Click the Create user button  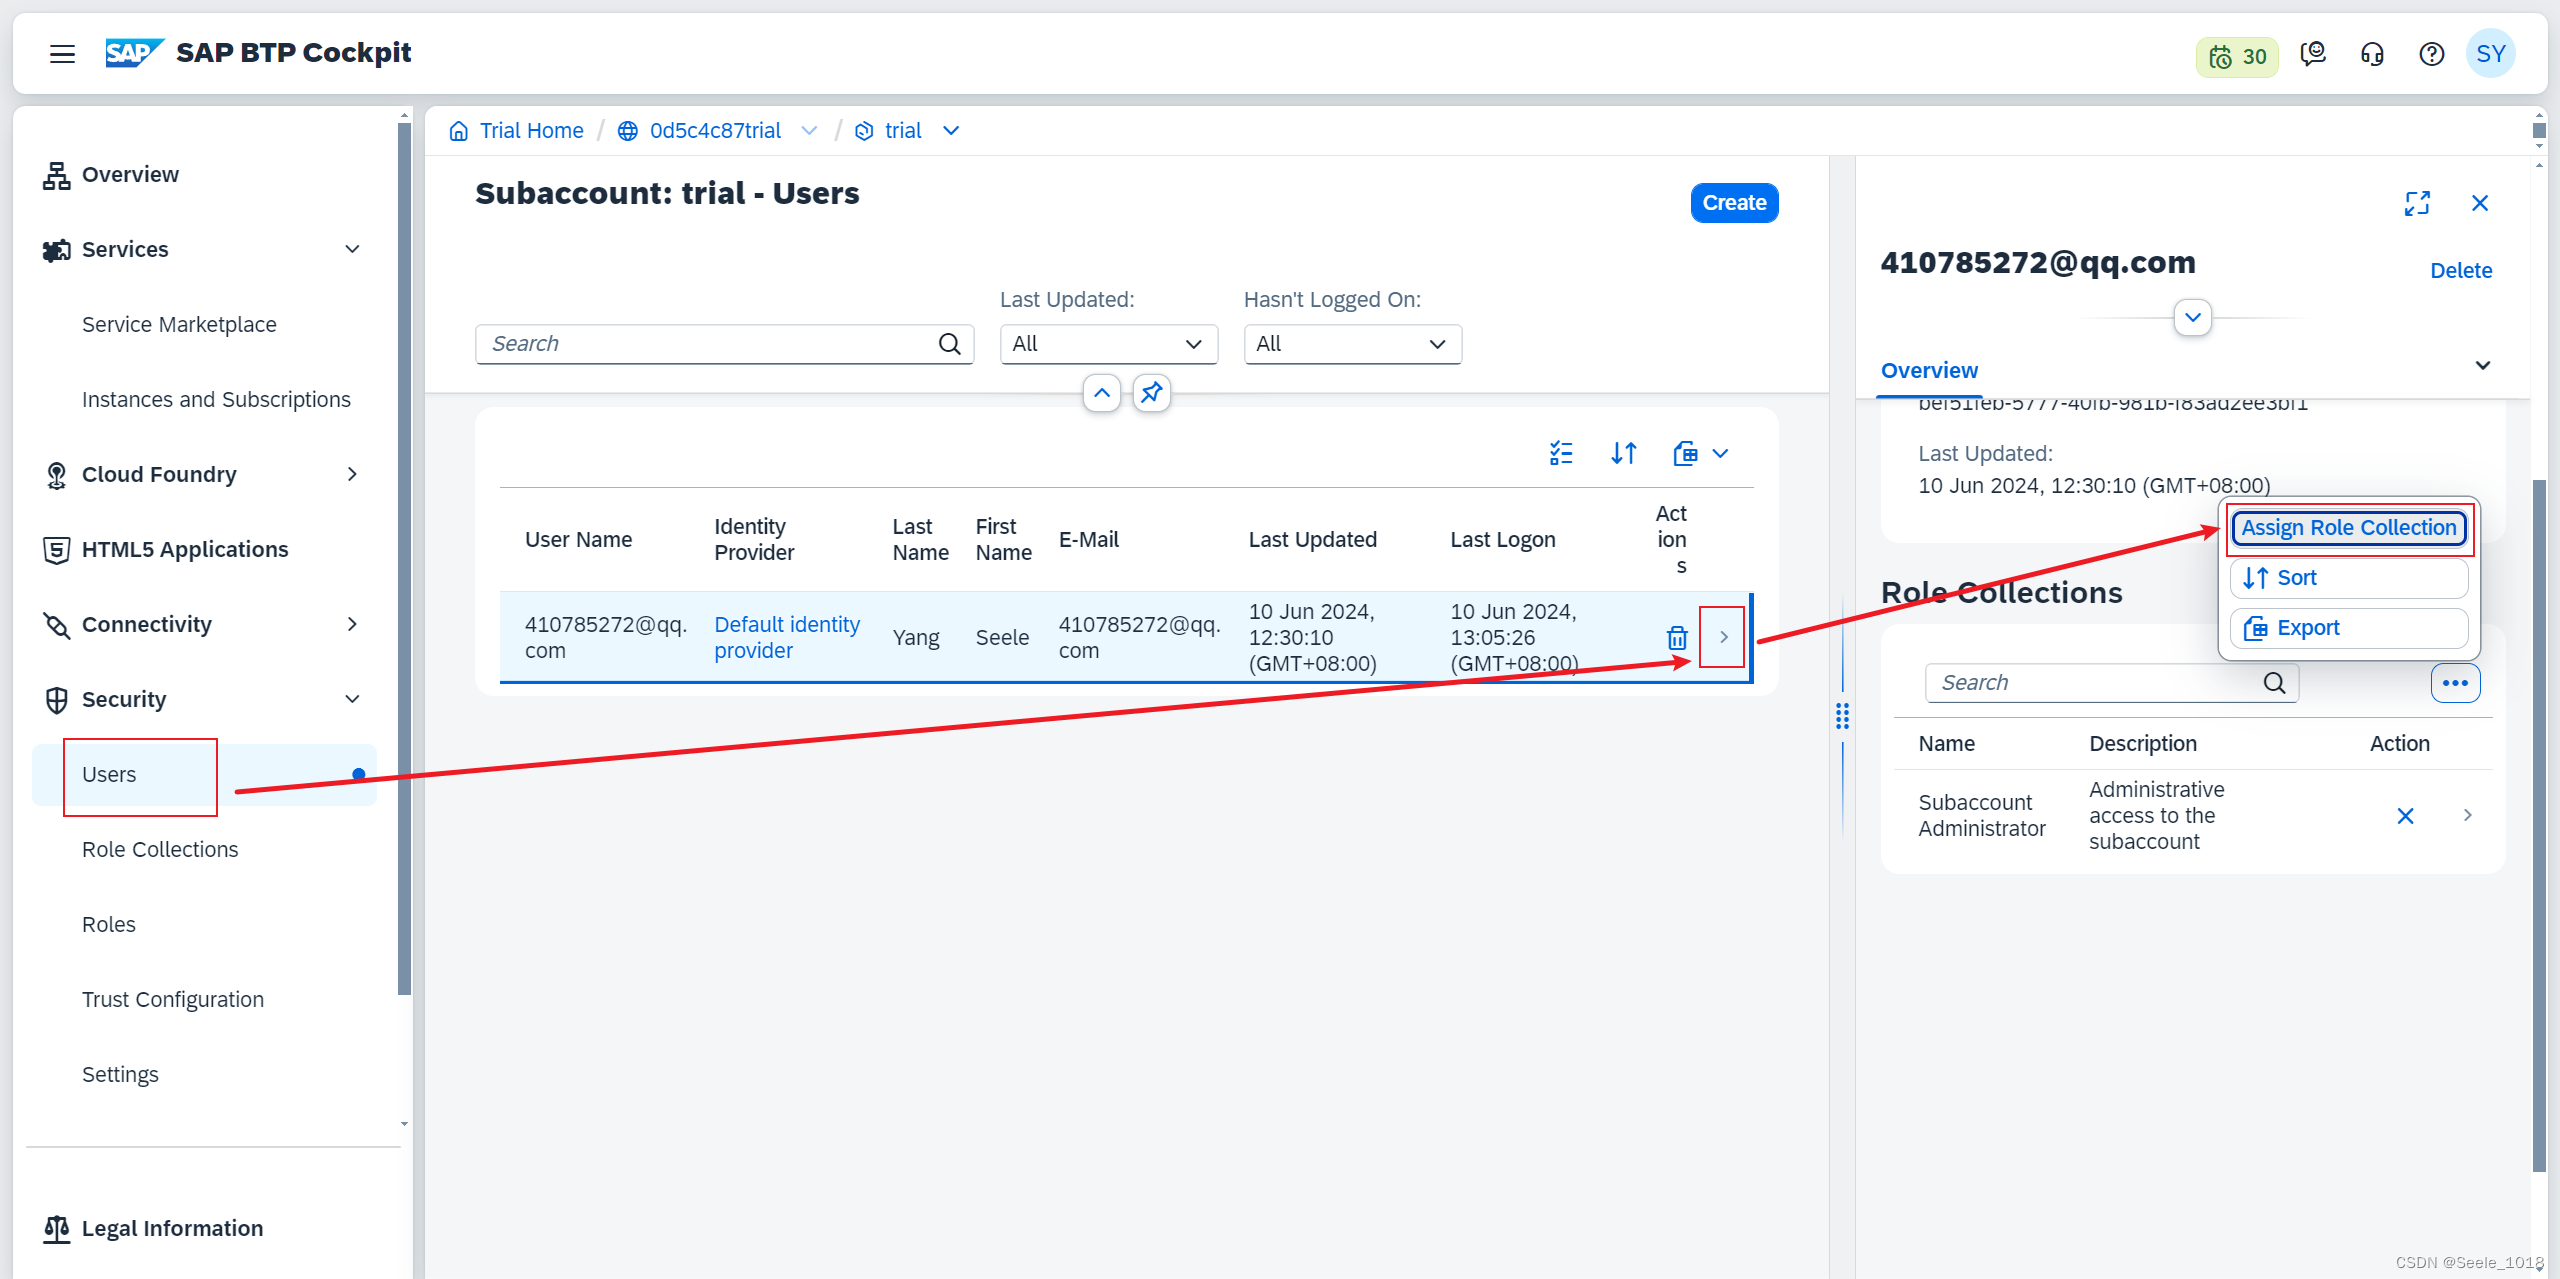(1734, 203)
